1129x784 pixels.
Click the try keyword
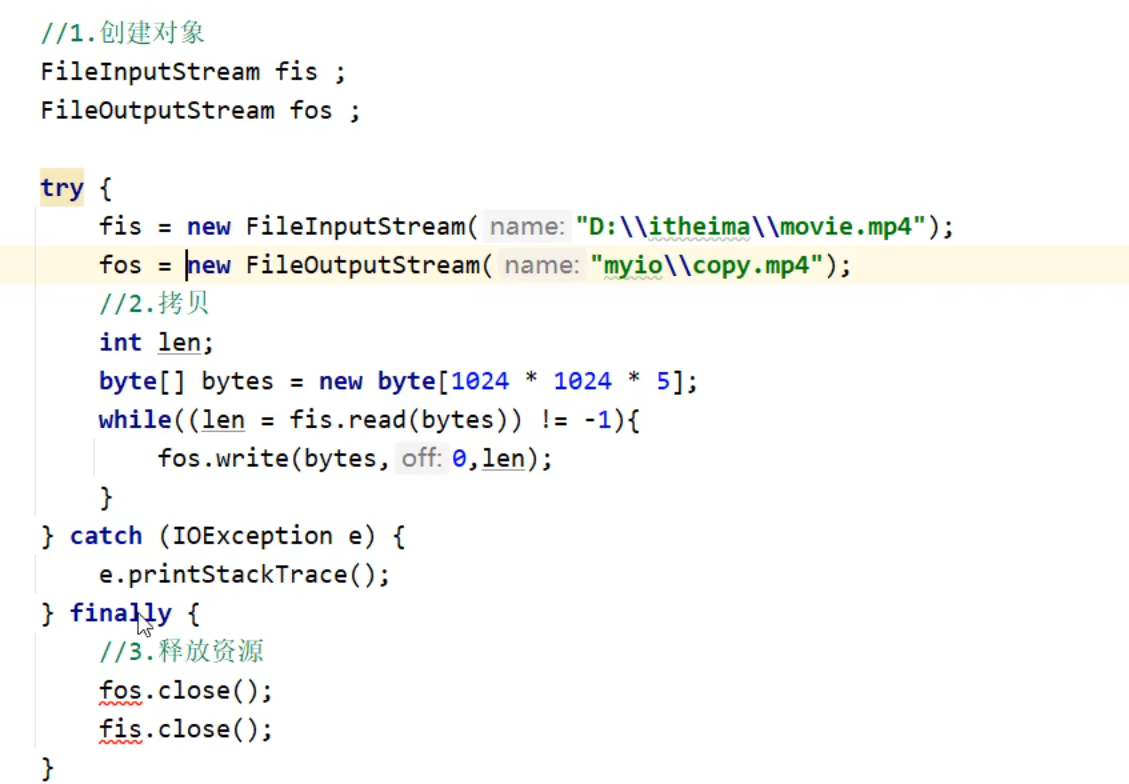pos(61,188)
